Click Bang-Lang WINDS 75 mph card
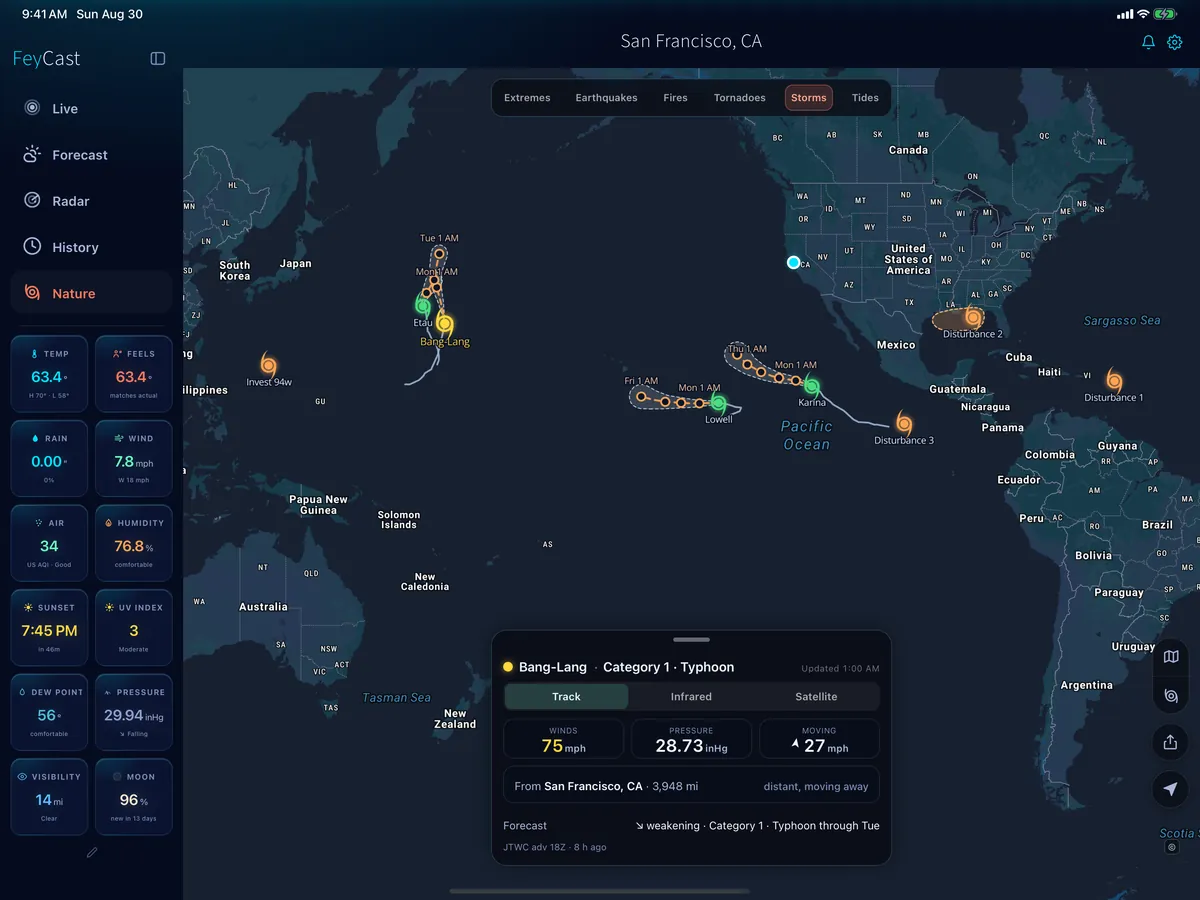 point(564,739)
